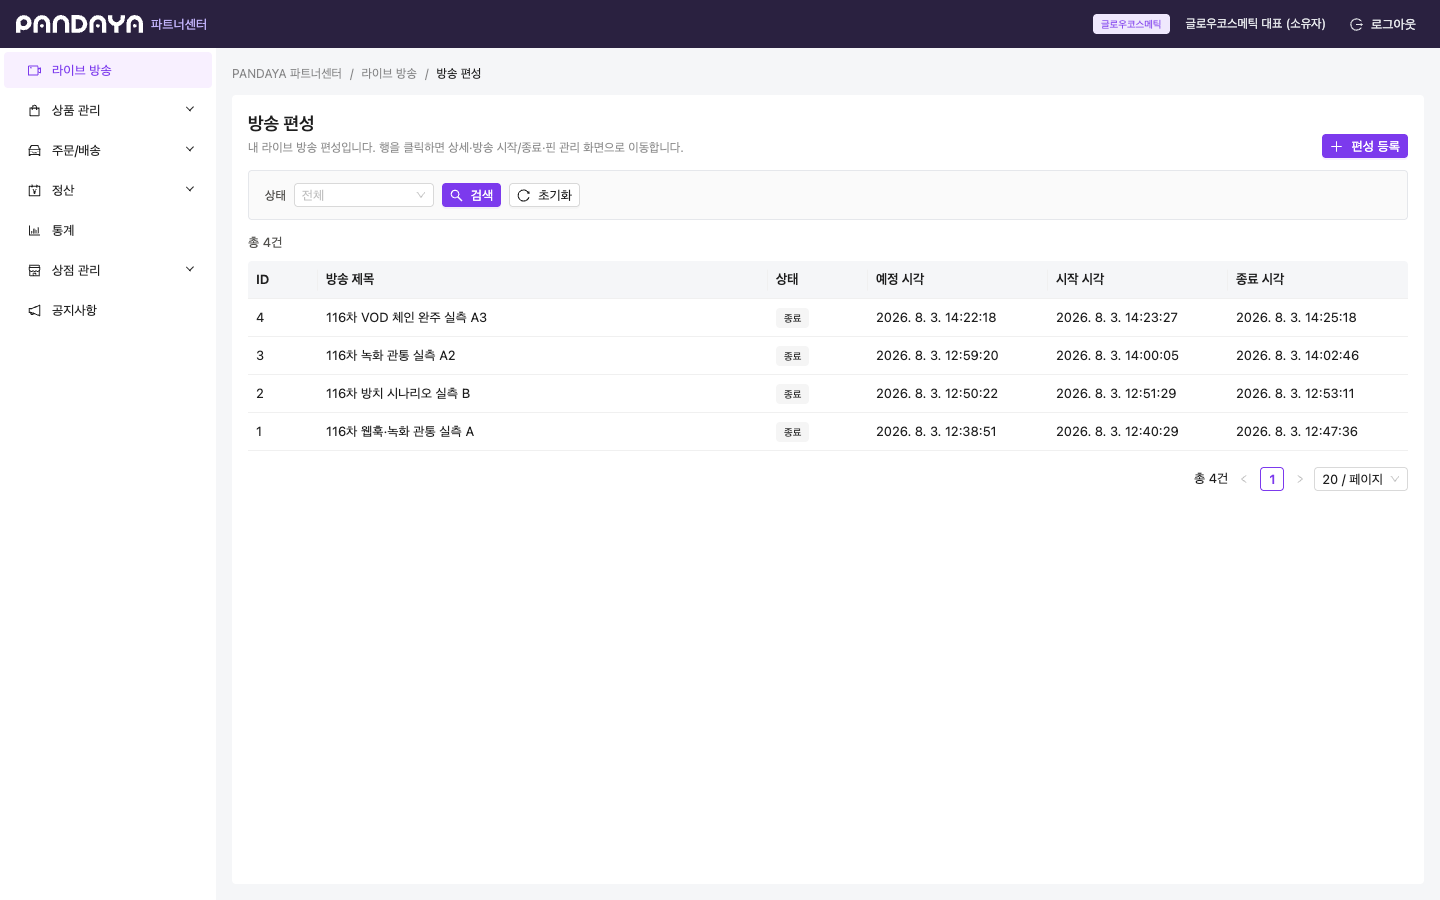Click 종료 status tag in row ID 1
1440x900 pixels.
(792, 432)
